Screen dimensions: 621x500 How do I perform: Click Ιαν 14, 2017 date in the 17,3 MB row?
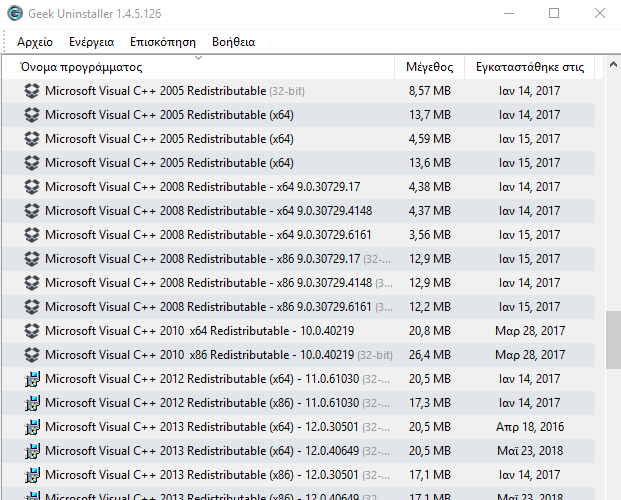coord(530,403)
